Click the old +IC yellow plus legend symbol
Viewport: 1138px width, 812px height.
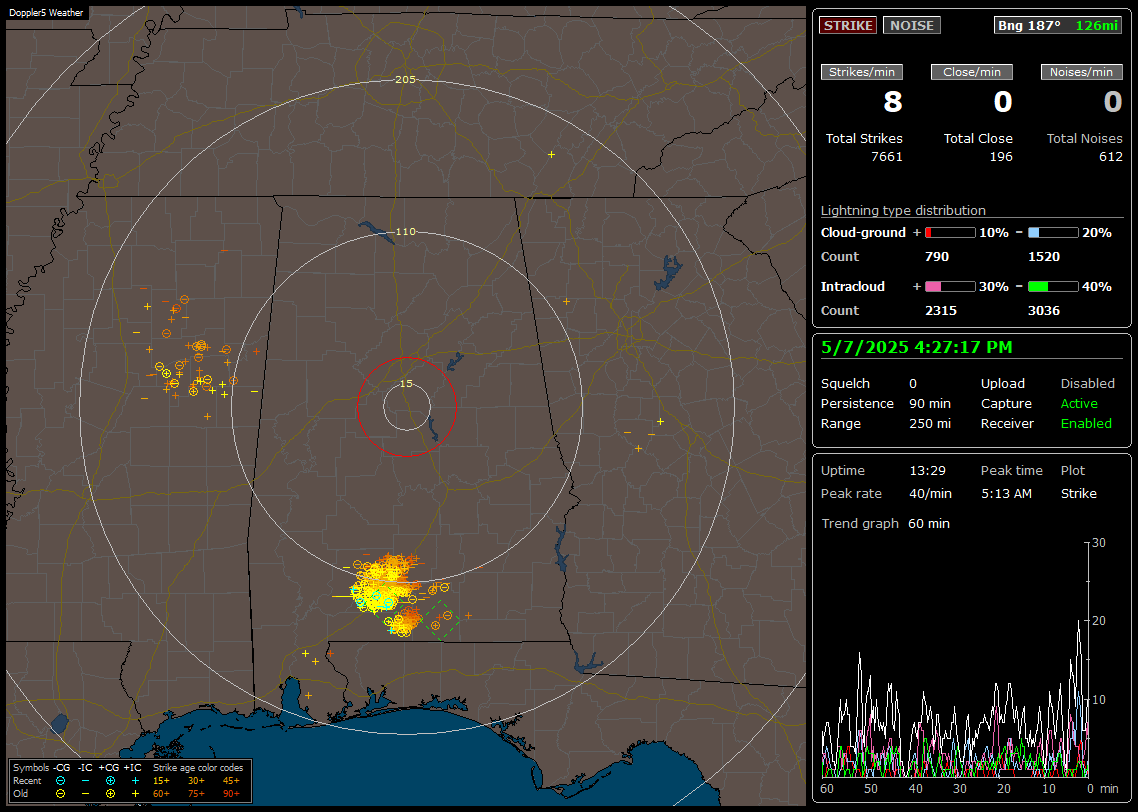point(134,794)
